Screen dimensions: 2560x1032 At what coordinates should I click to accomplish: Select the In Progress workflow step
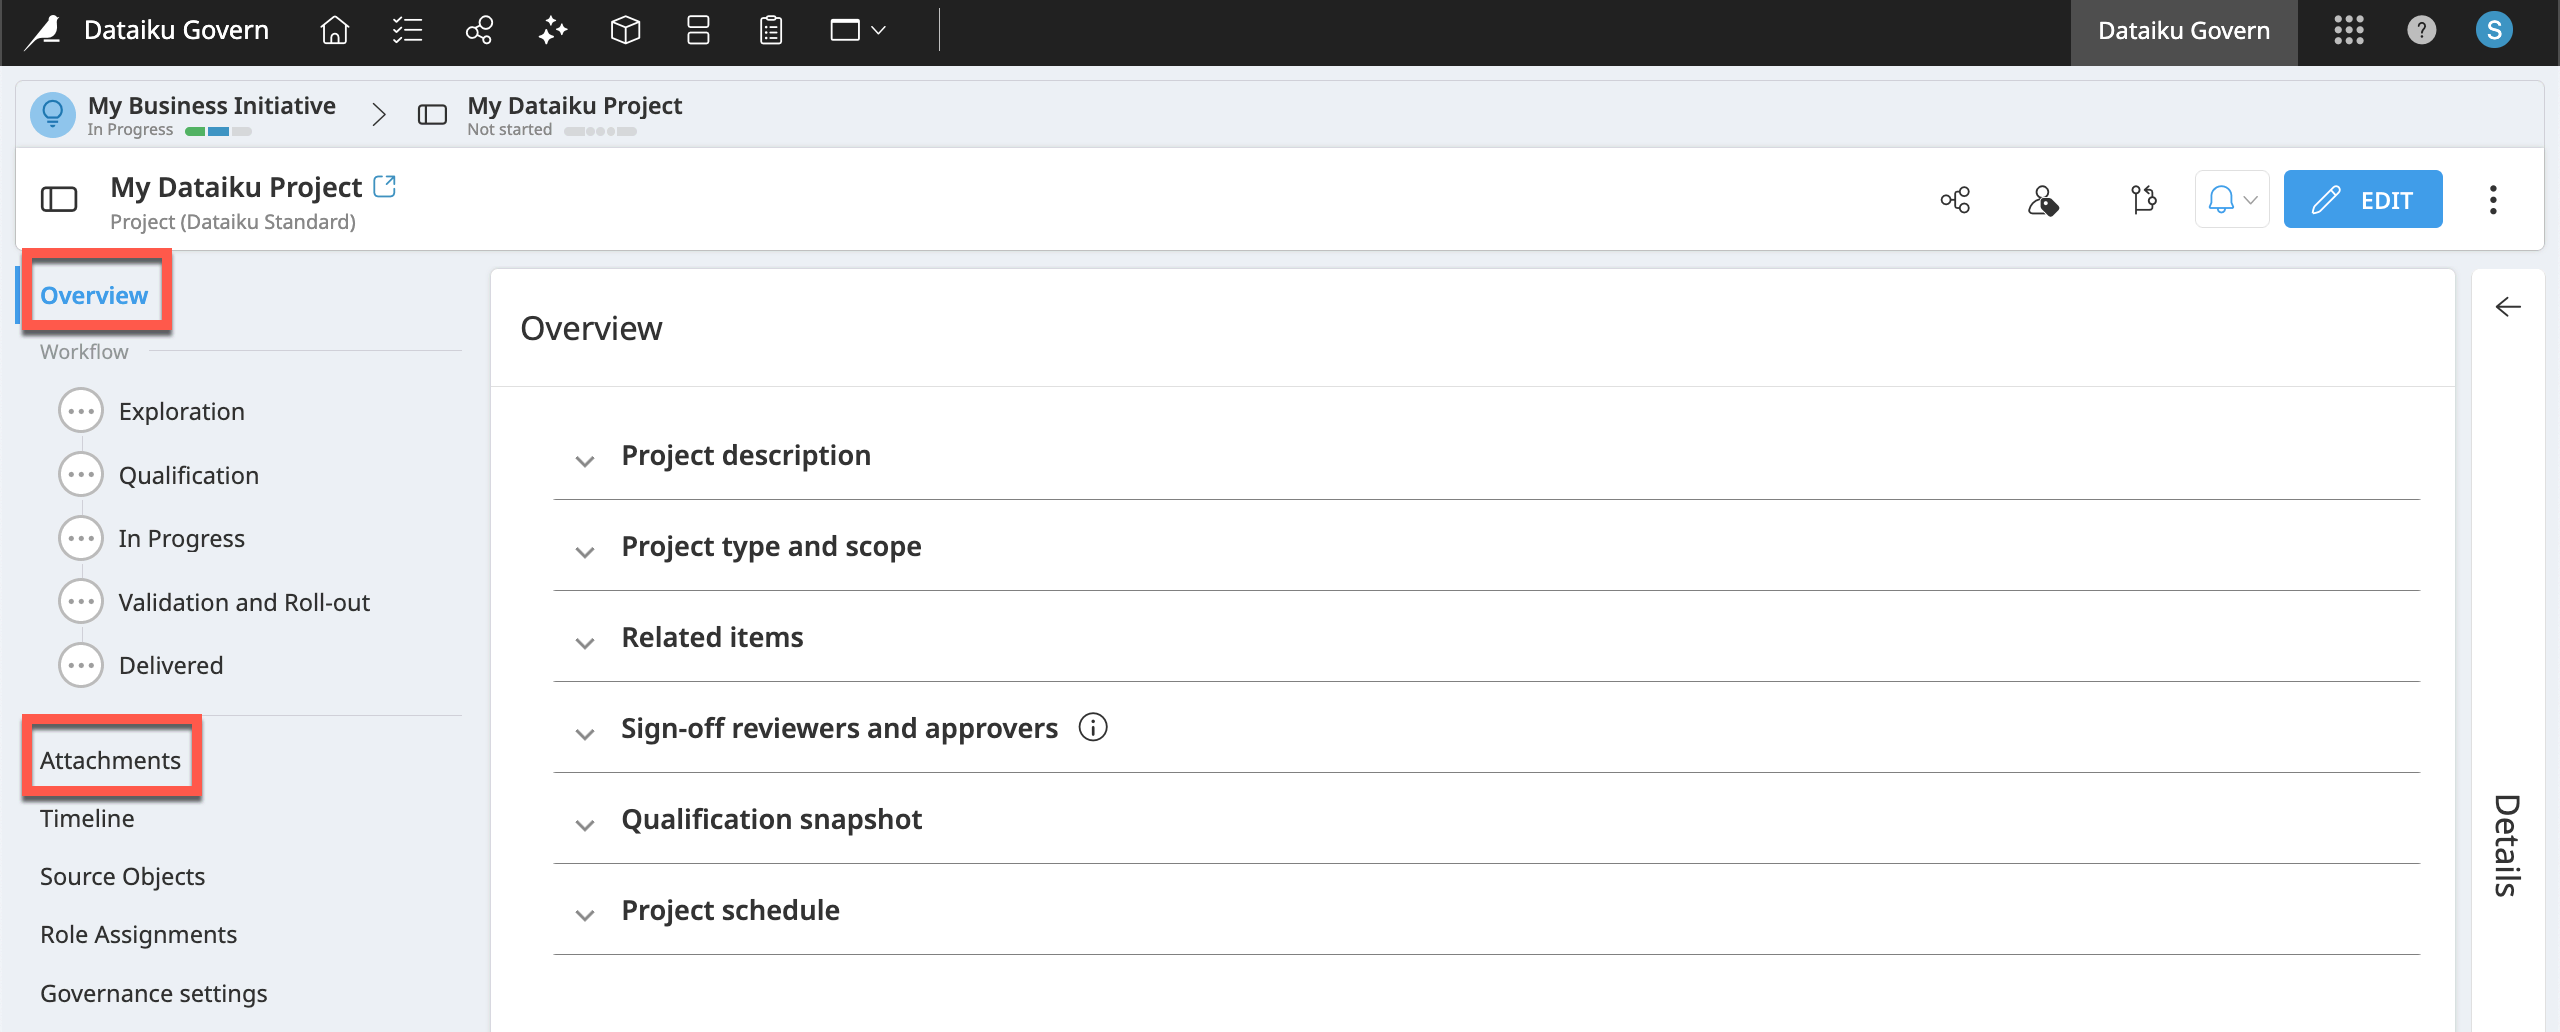pyautogui.click(x=182, y=538)
